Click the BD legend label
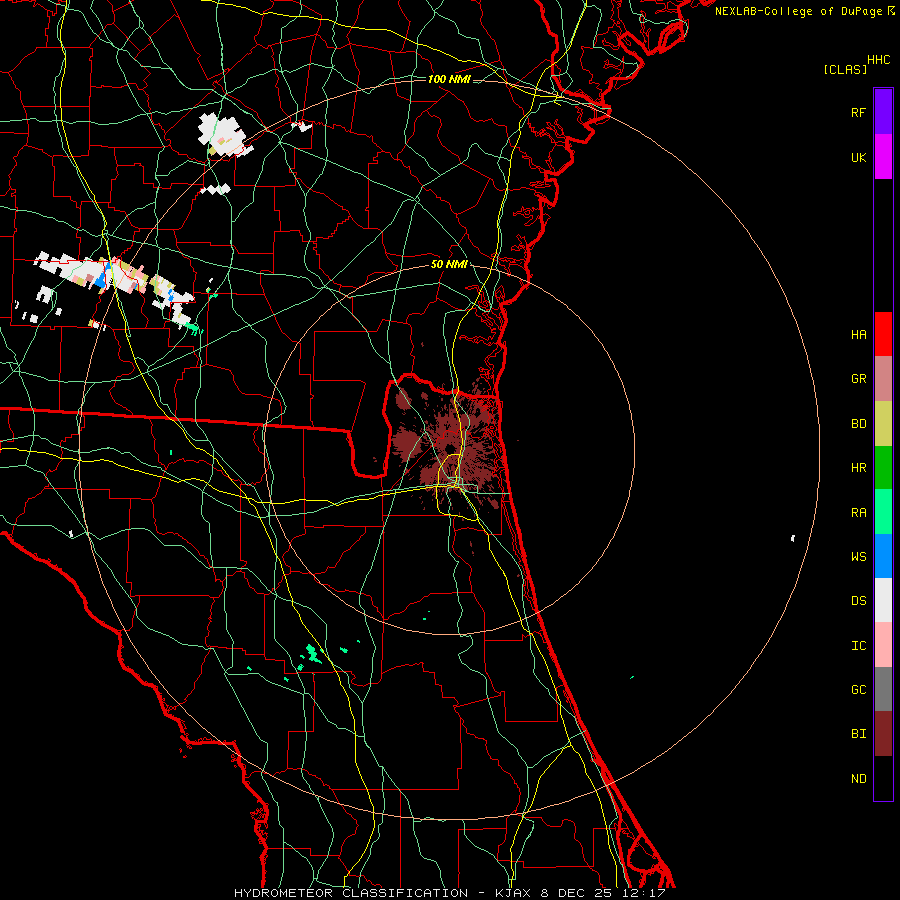900x900 pixels. (x=858, y=424)
